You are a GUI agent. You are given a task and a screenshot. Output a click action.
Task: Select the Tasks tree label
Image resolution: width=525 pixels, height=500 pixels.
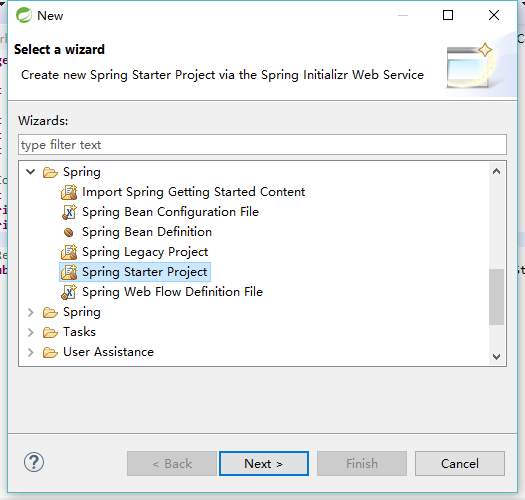coord(79,332)
